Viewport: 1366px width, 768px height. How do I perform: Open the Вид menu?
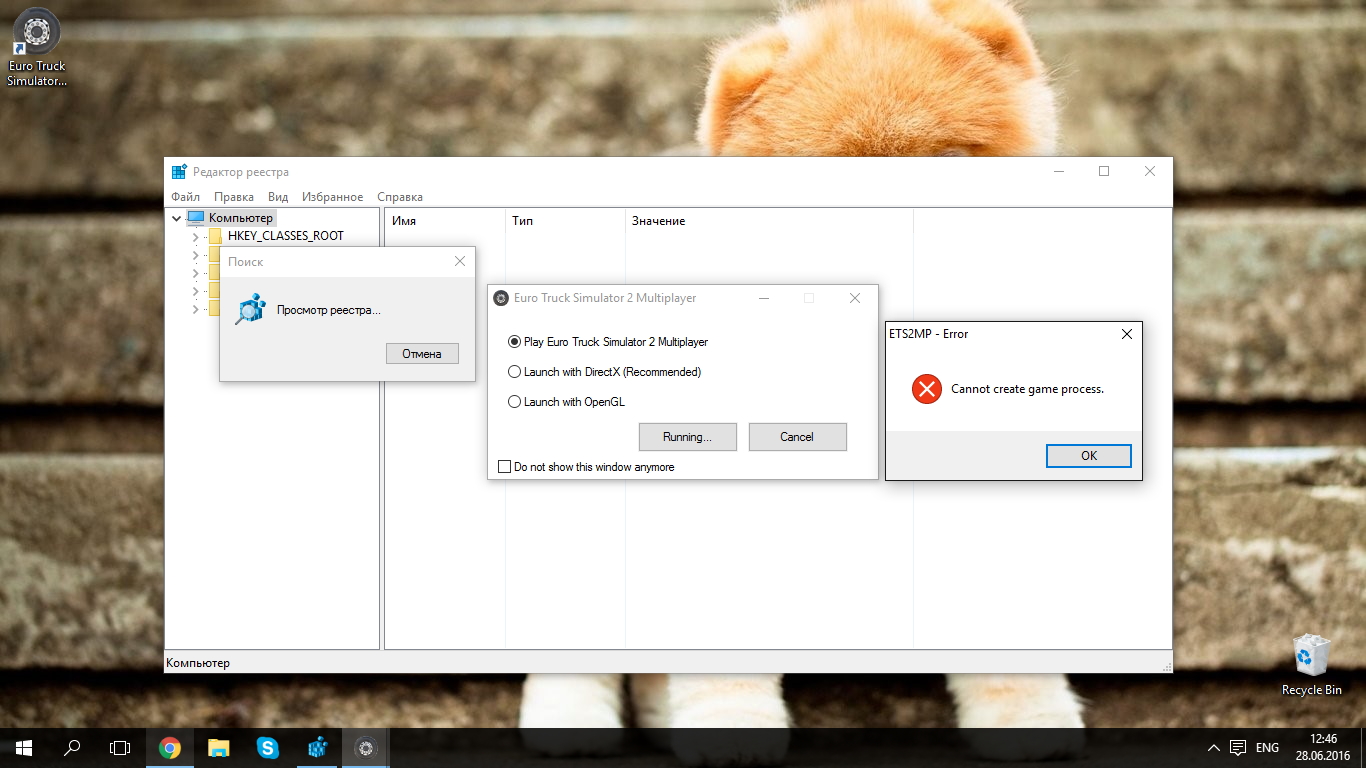[x=278, y=197]
